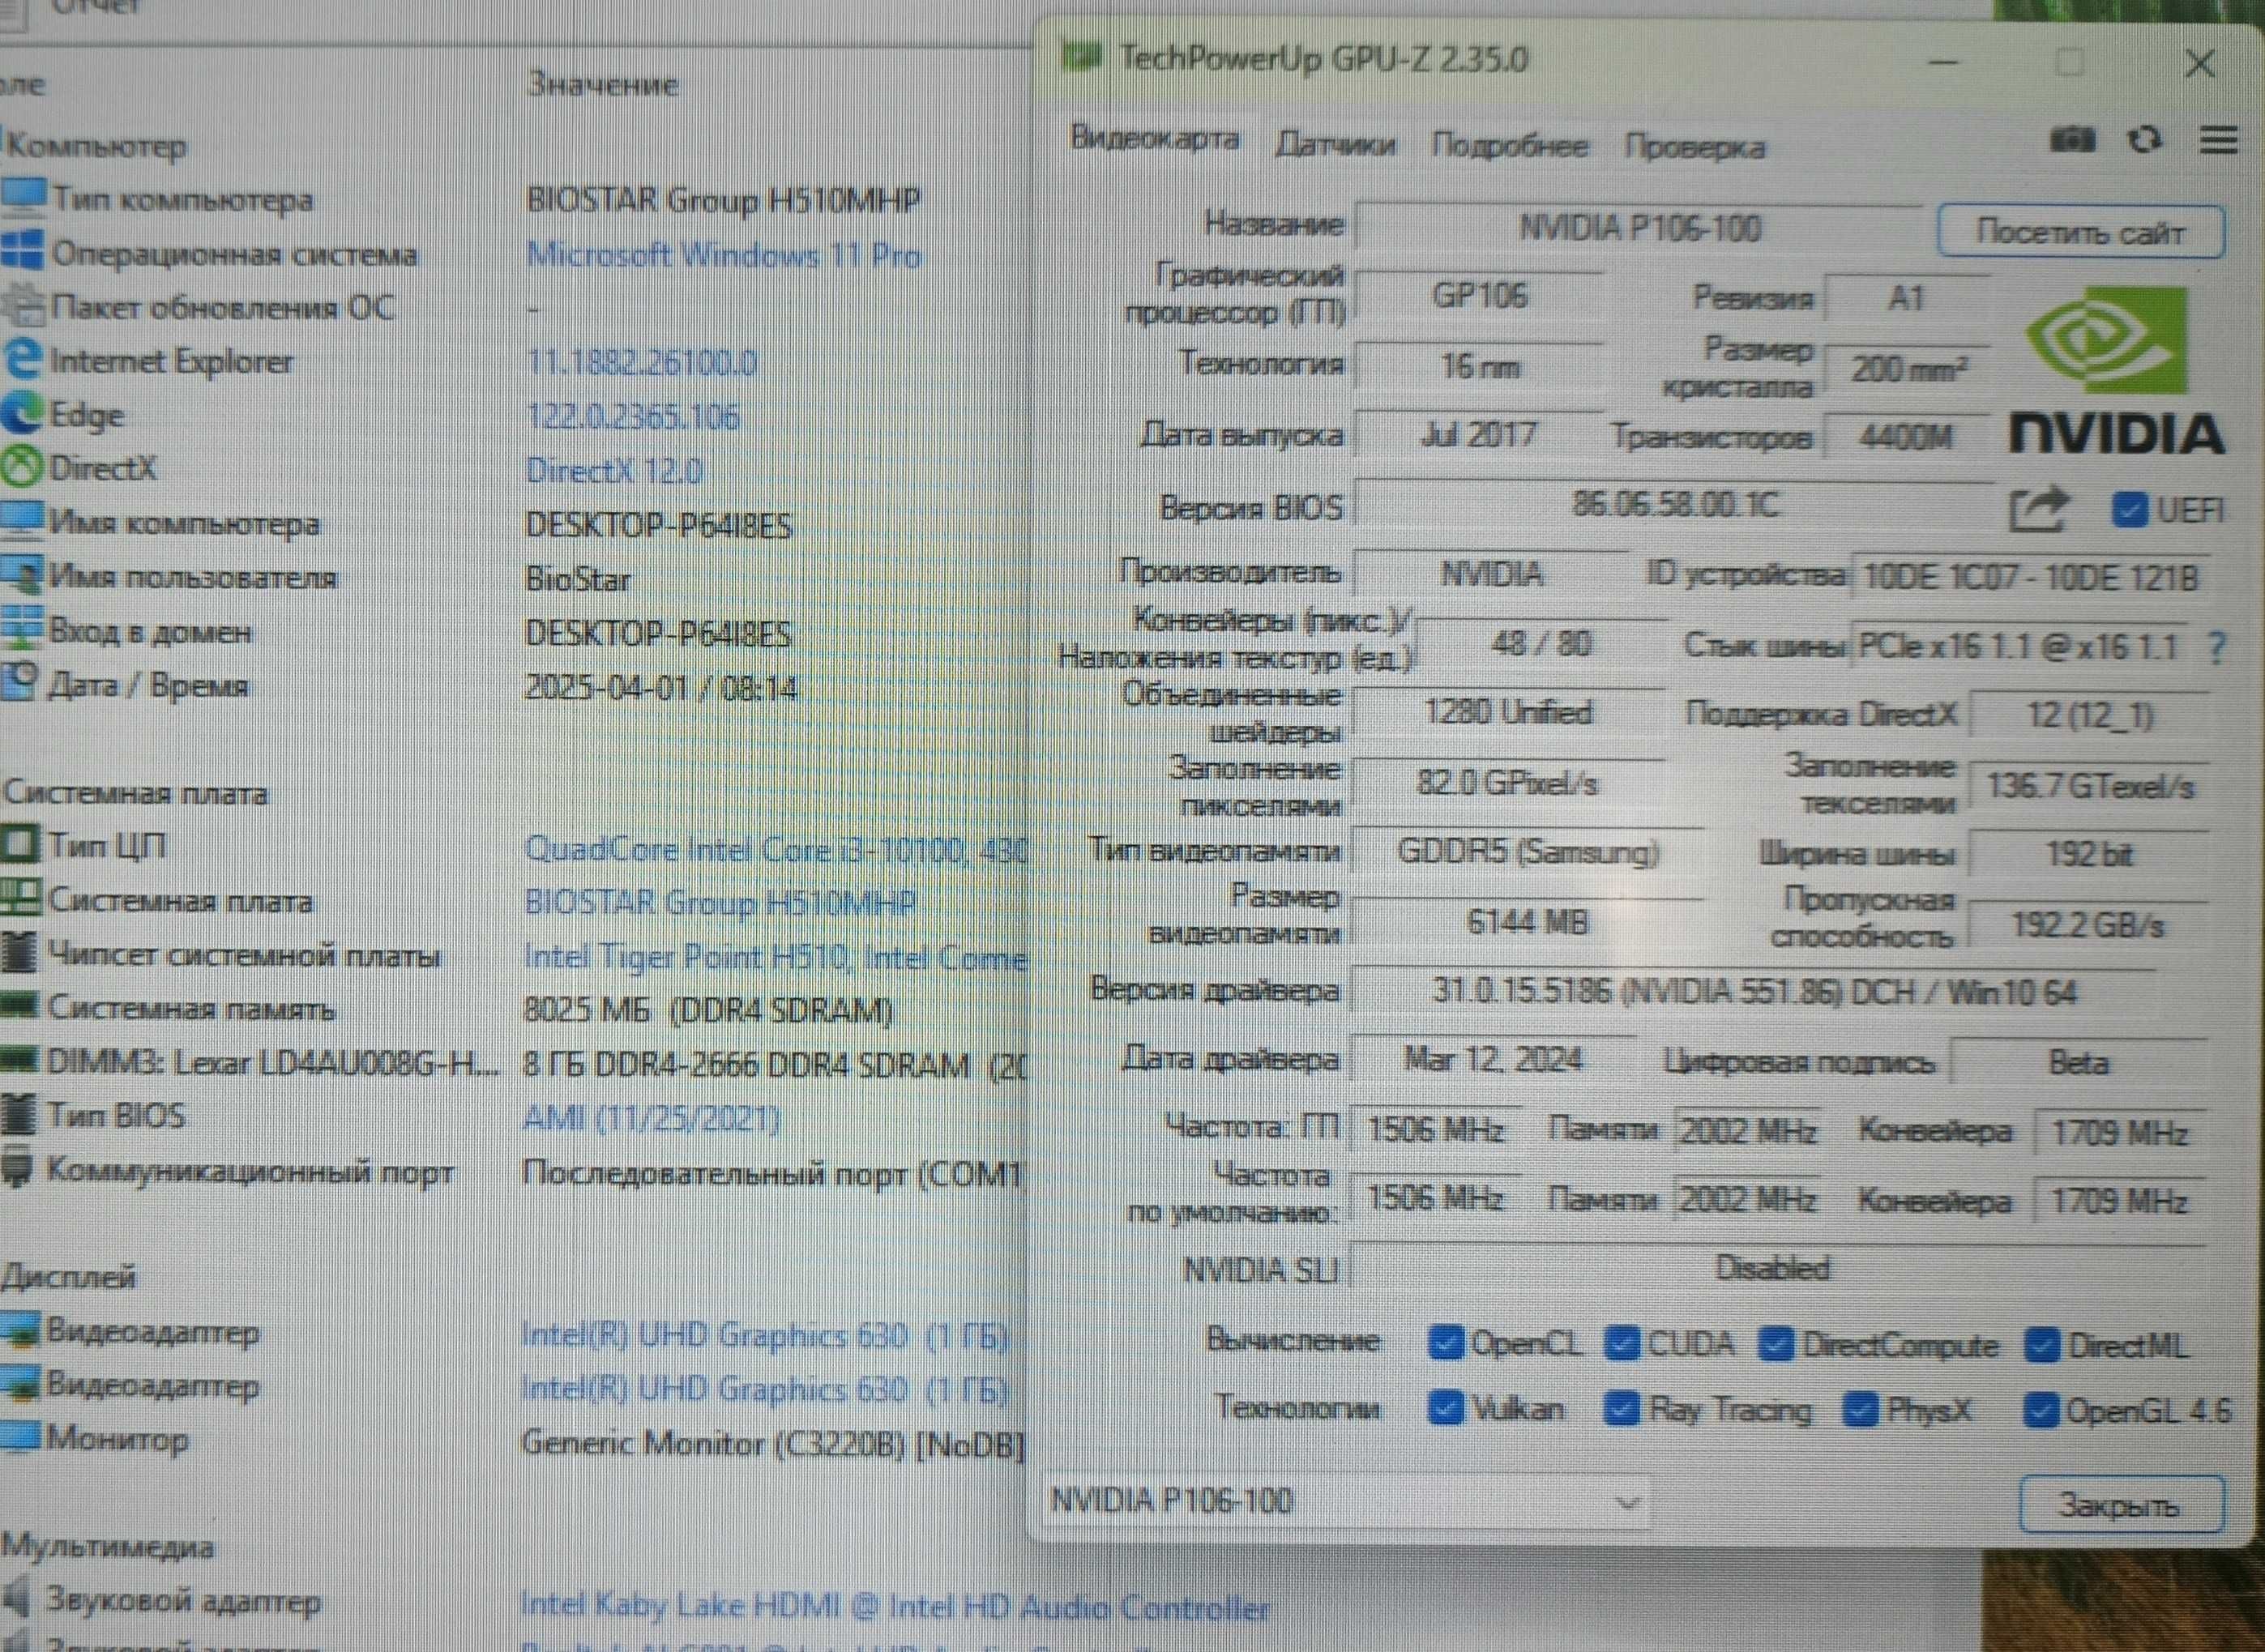Click the NVIDIA logo in GPU-Z
Viewport: 2265px width, 1652px height.
point(2117,370)
